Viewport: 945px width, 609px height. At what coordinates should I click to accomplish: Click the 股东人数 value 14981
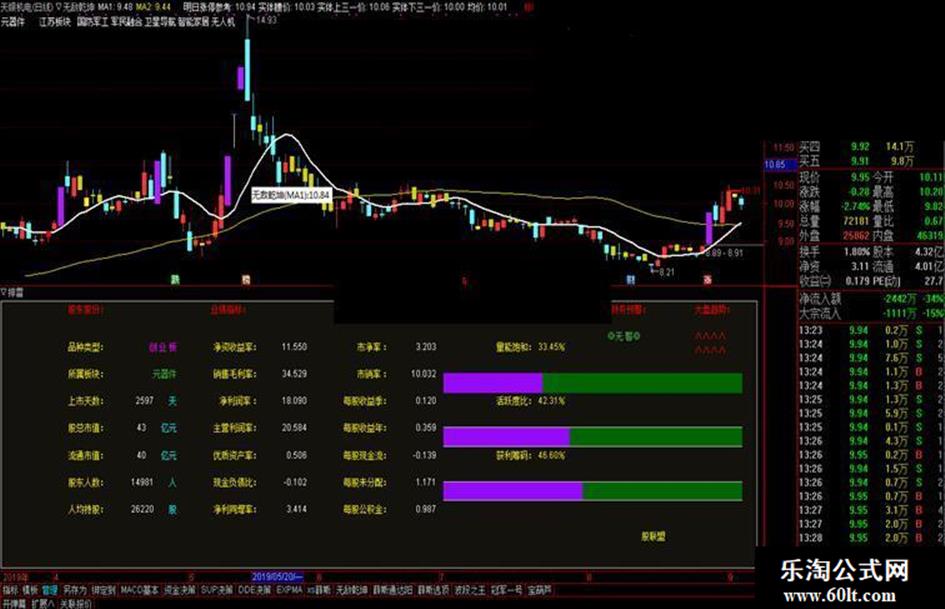coord(142,482)
